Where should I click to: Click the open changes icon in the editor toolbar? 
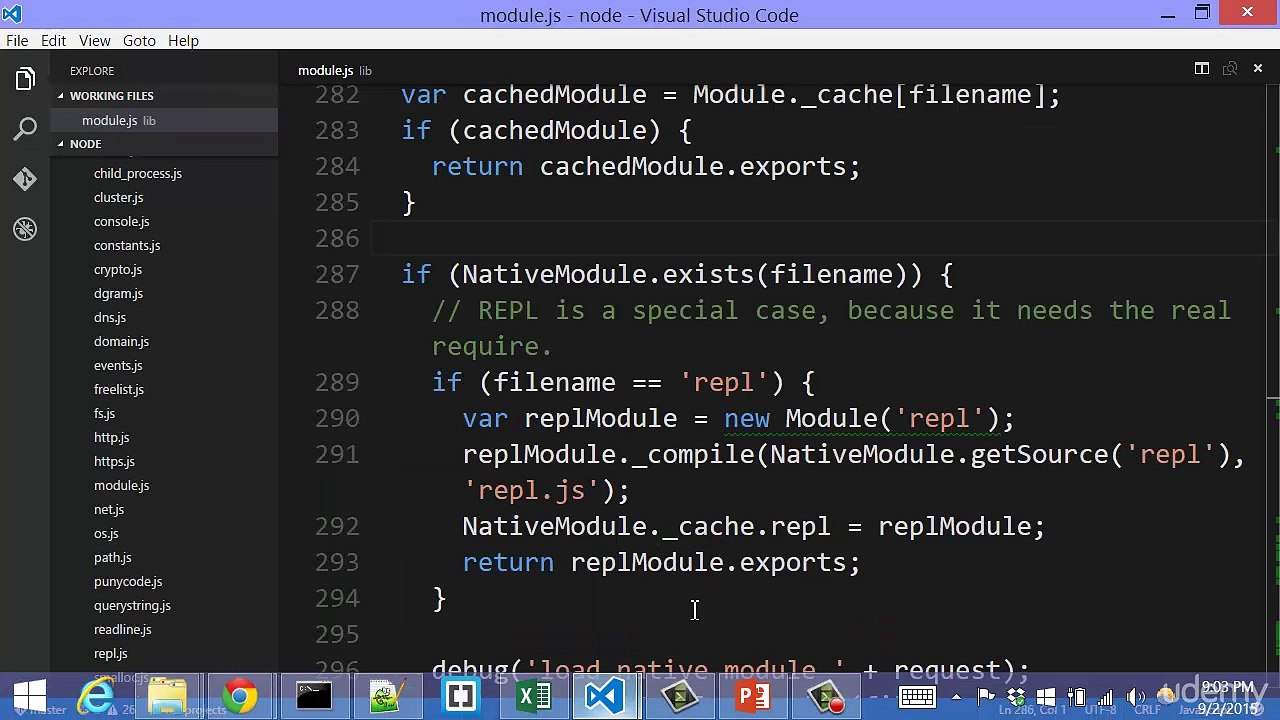(x=1230, y=69)
